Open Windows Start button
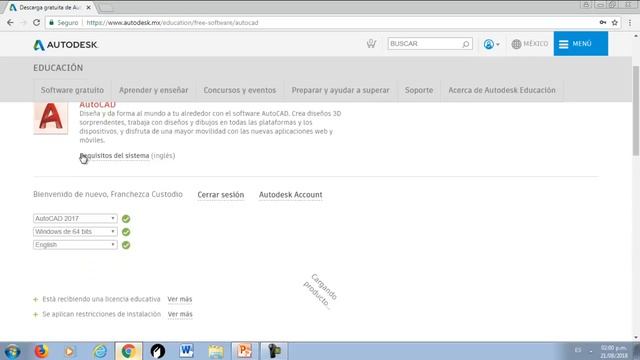 pos(12,351)
